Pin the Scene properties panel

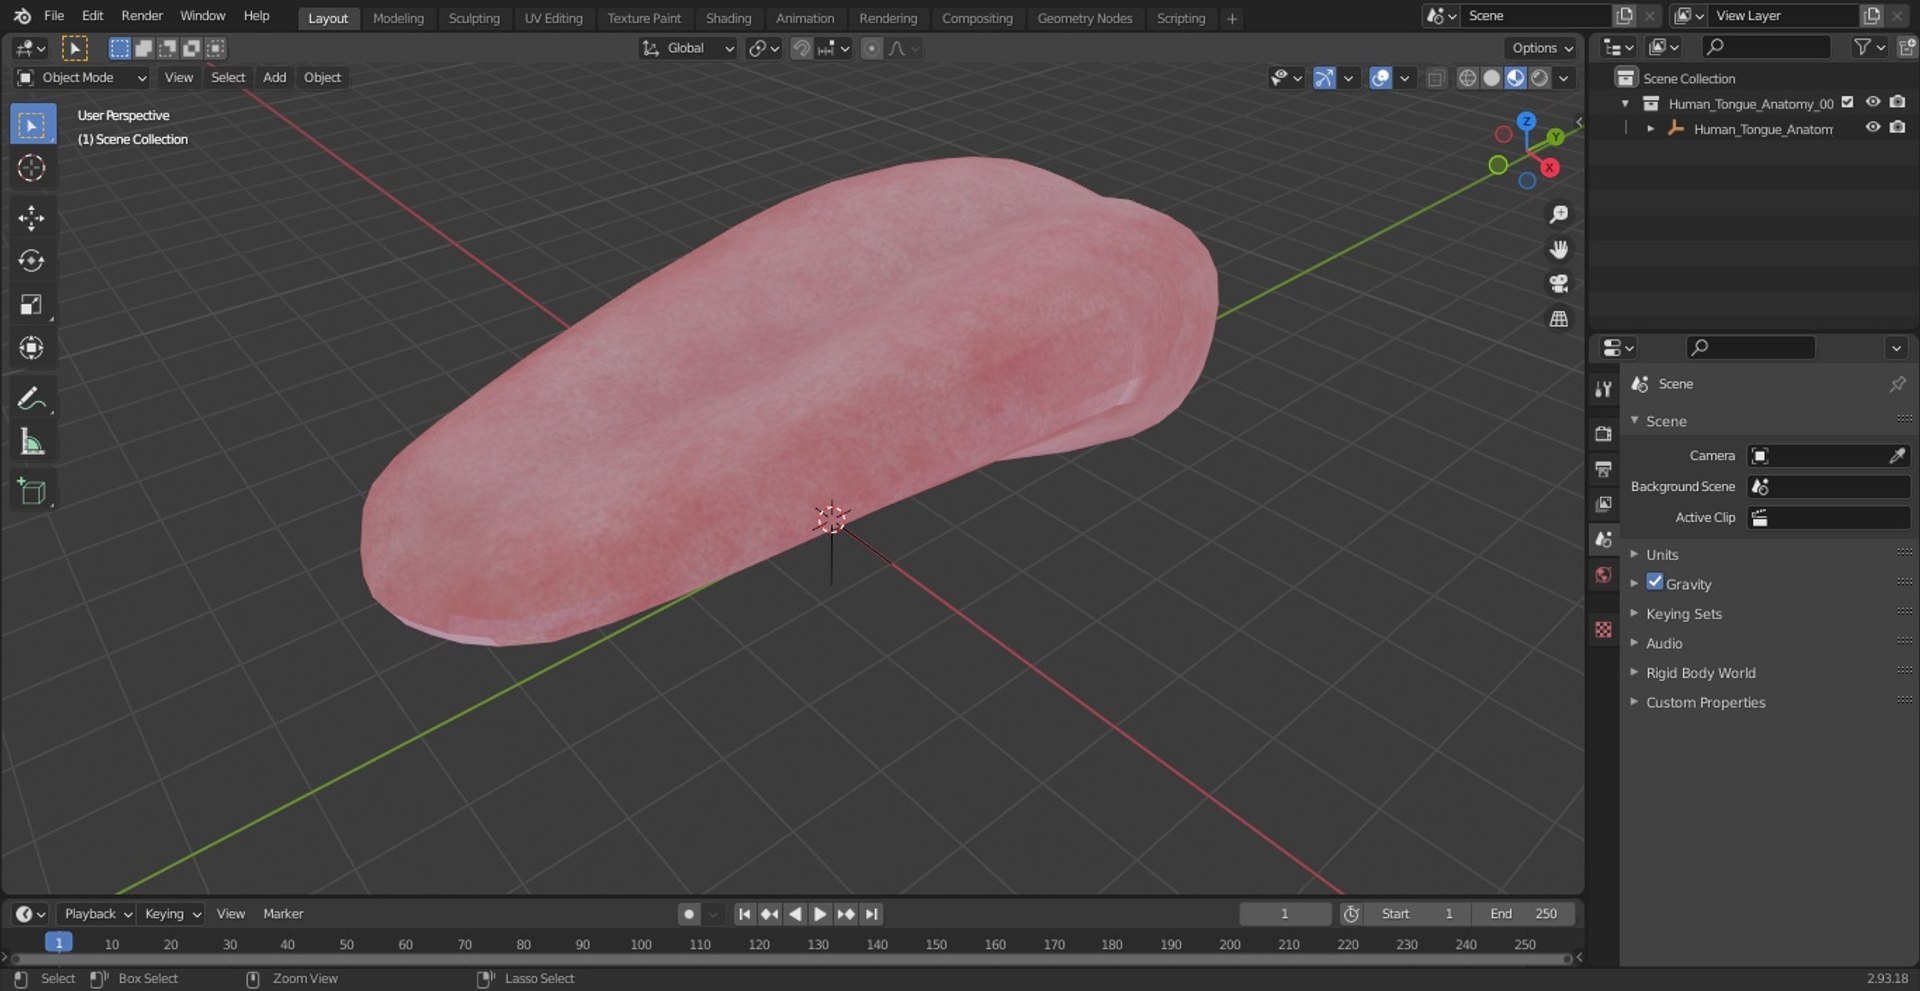pyautogui.click(x=1897, y=384)
